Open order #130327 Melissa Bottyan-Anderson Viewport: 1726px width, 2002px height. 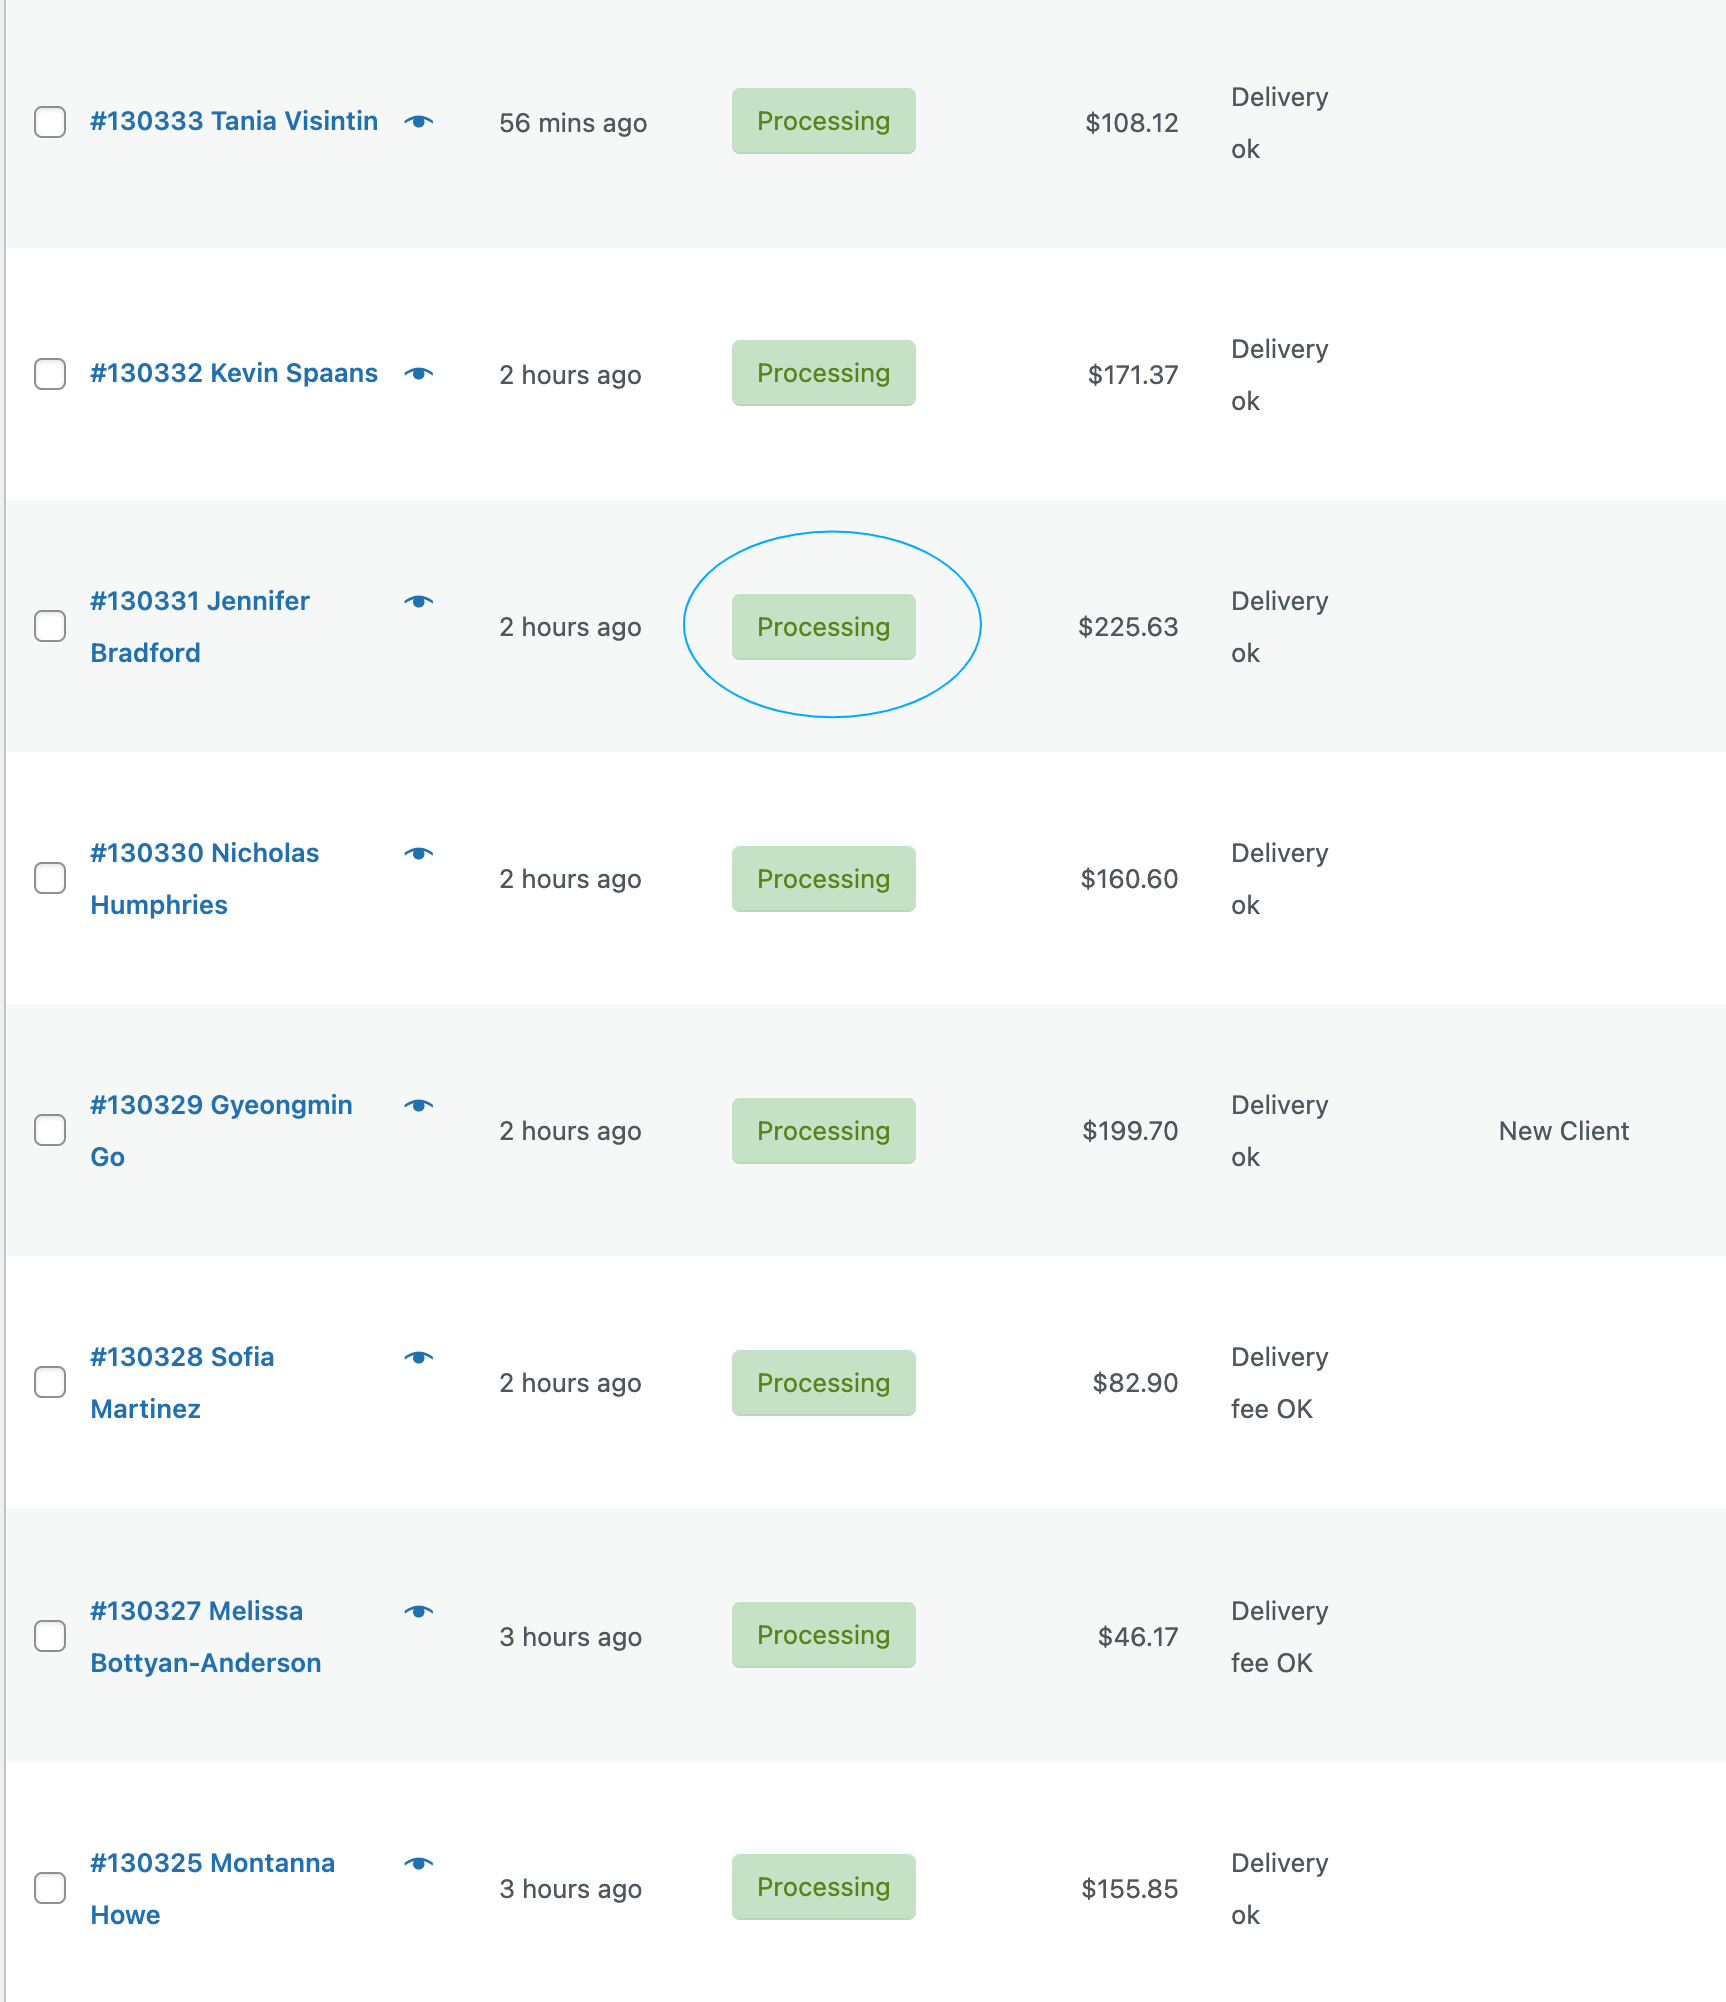coord(197,1612)
